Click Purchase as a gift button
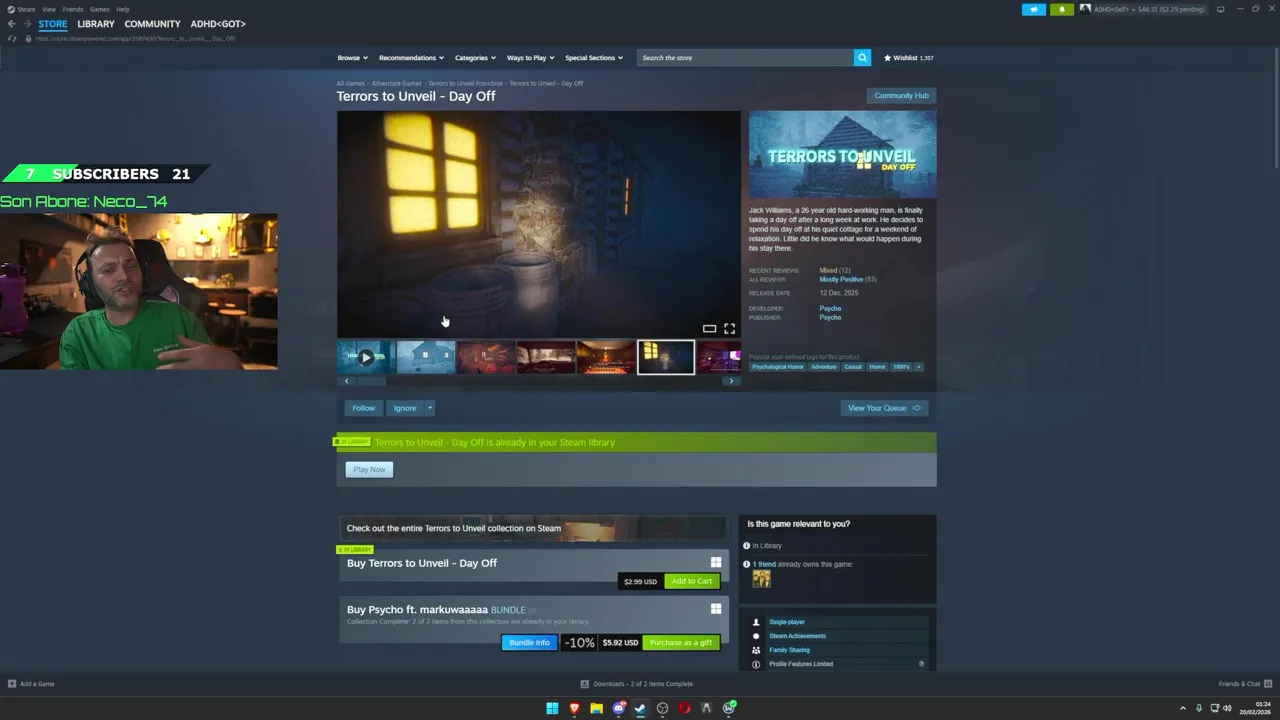Image resolution: width=1280 pixels, height=720 pixels. pyautogui.click(x=681, y=643)
